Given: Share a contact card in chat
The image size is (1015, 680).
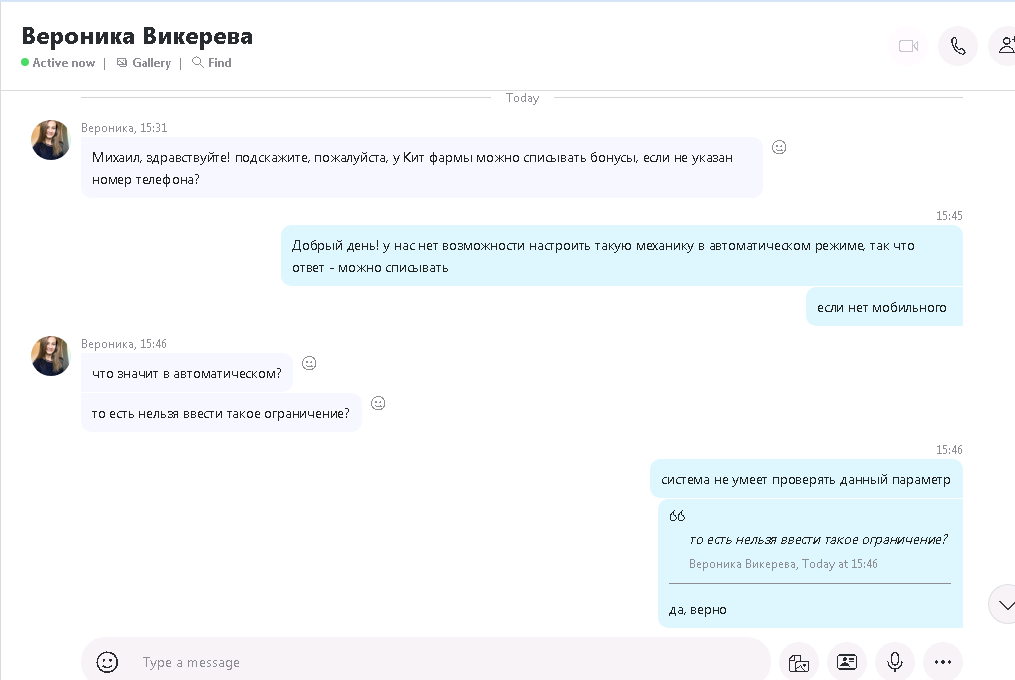Looking at the screenshot, I should pos(846,662).
